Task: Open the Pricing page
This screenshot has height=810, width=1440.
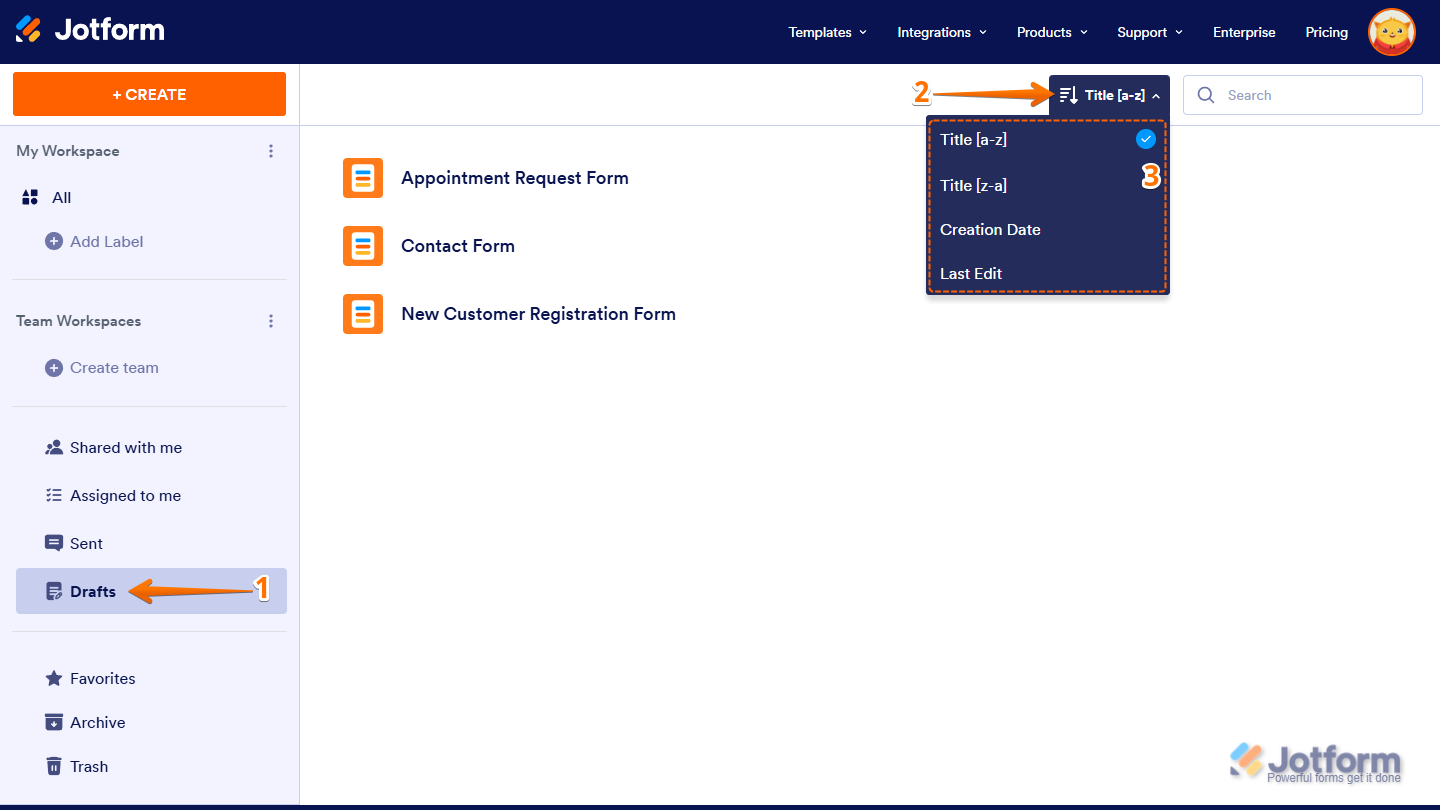Action: tap(1326, 32)
